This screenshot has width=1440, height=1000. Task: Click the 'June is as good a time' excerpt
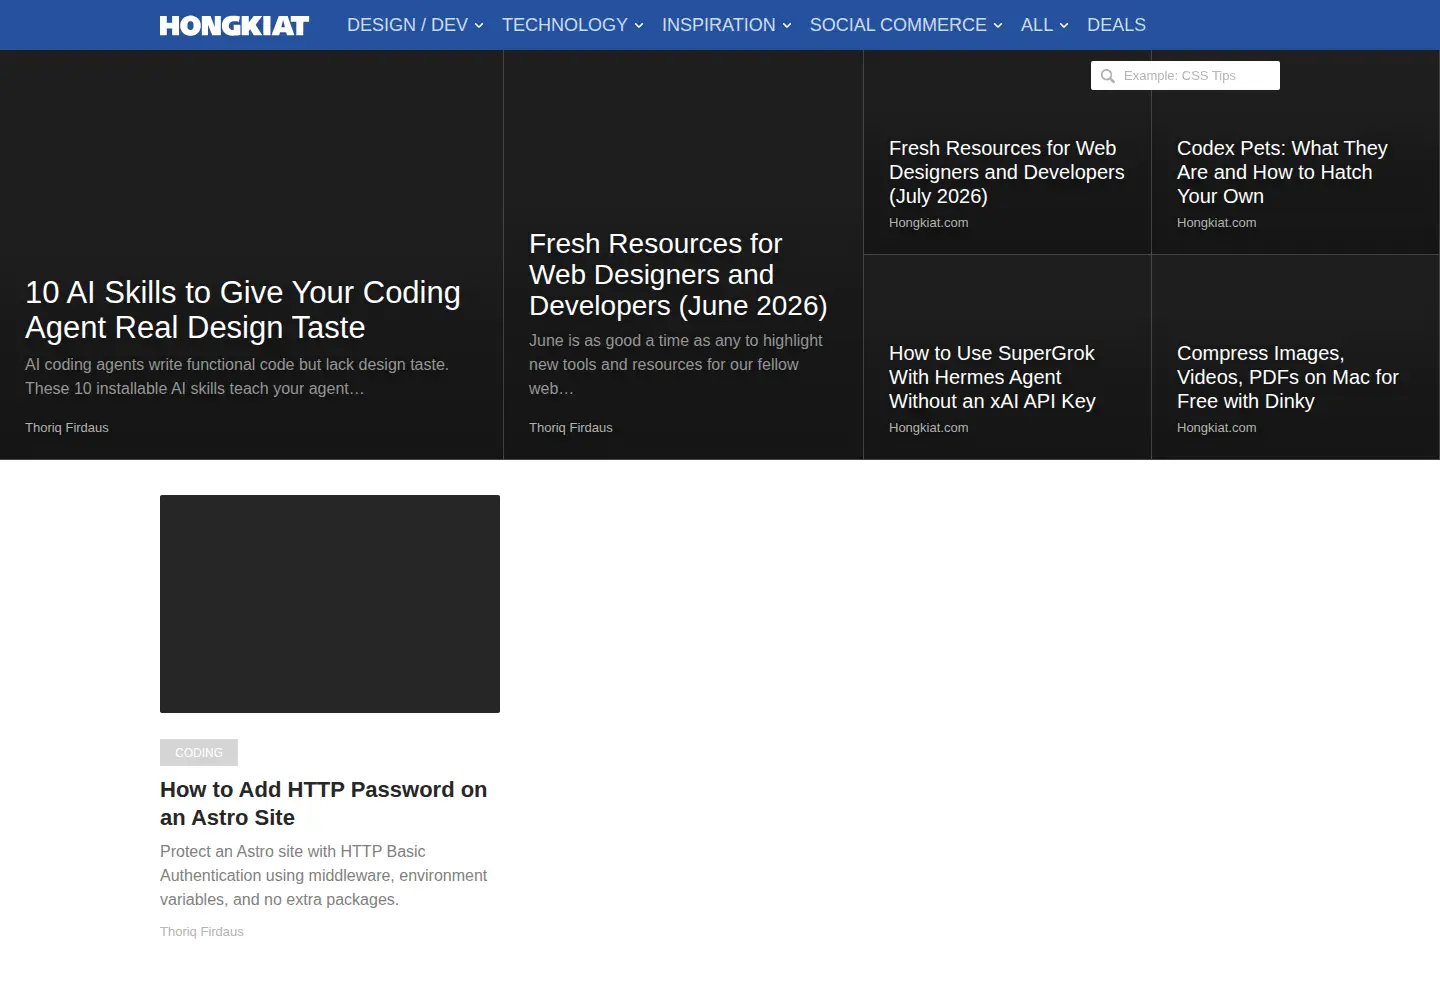[676, 365]
